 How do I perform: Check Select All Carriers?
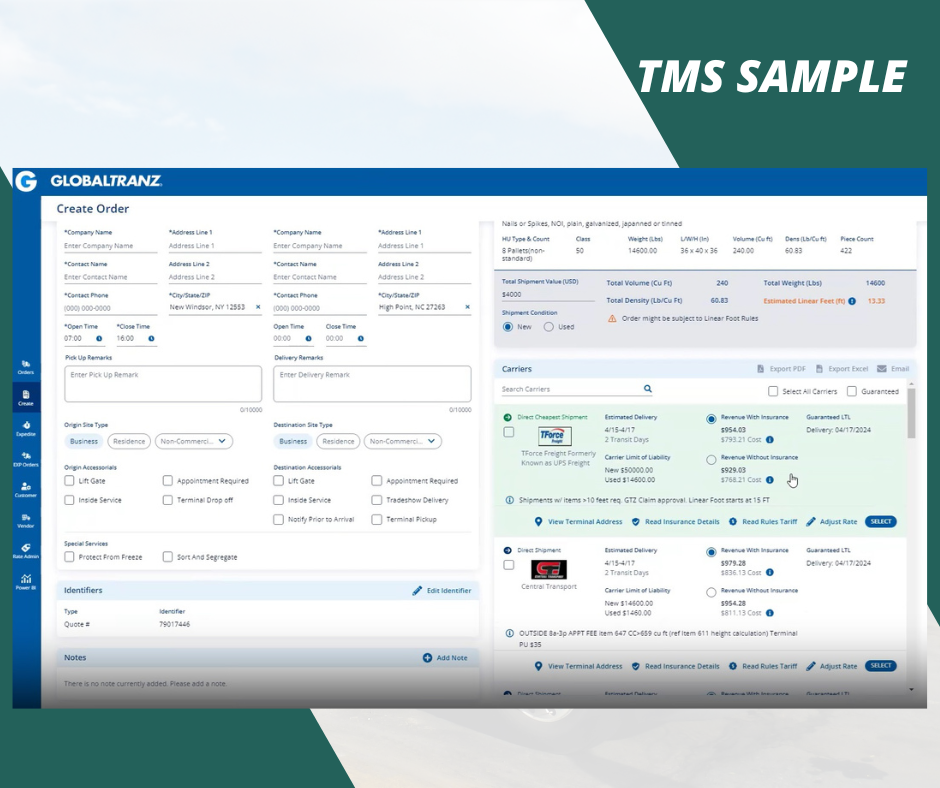773,392
